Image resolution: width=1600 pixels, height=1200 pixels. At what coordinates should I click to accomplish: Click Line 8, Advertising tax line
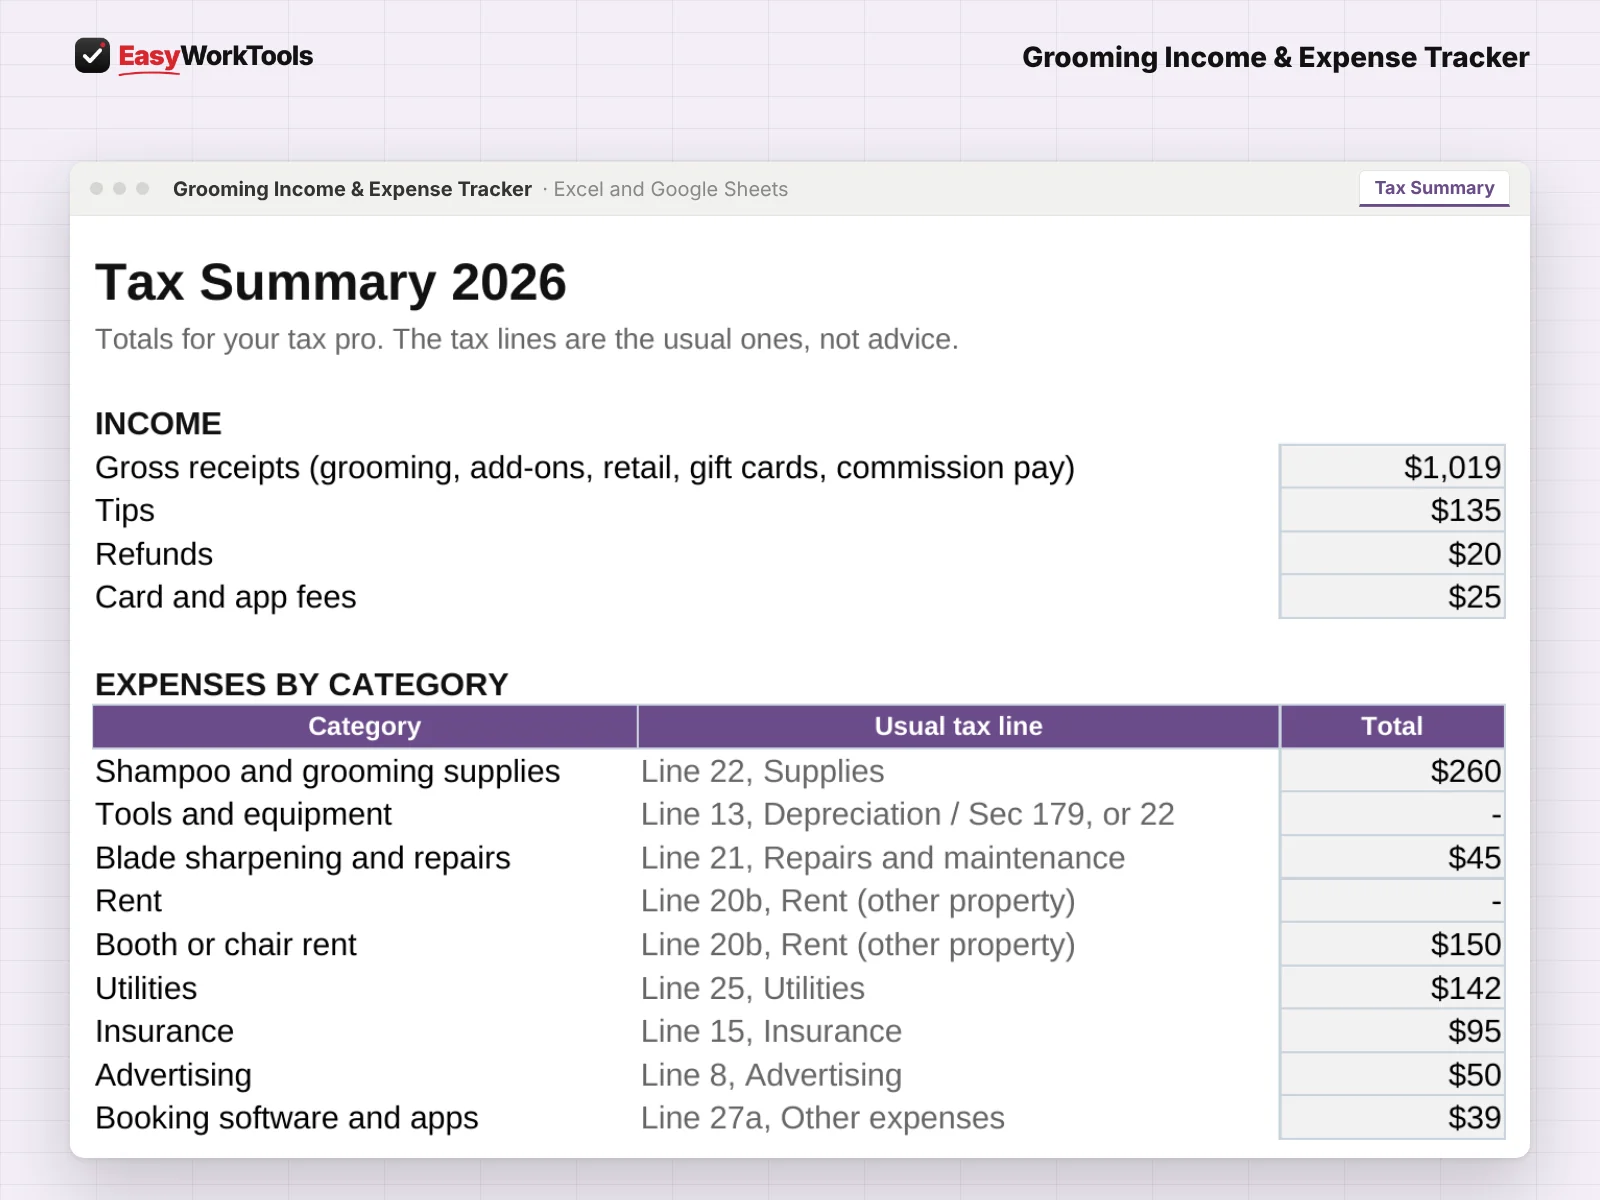click(772, 1075)
